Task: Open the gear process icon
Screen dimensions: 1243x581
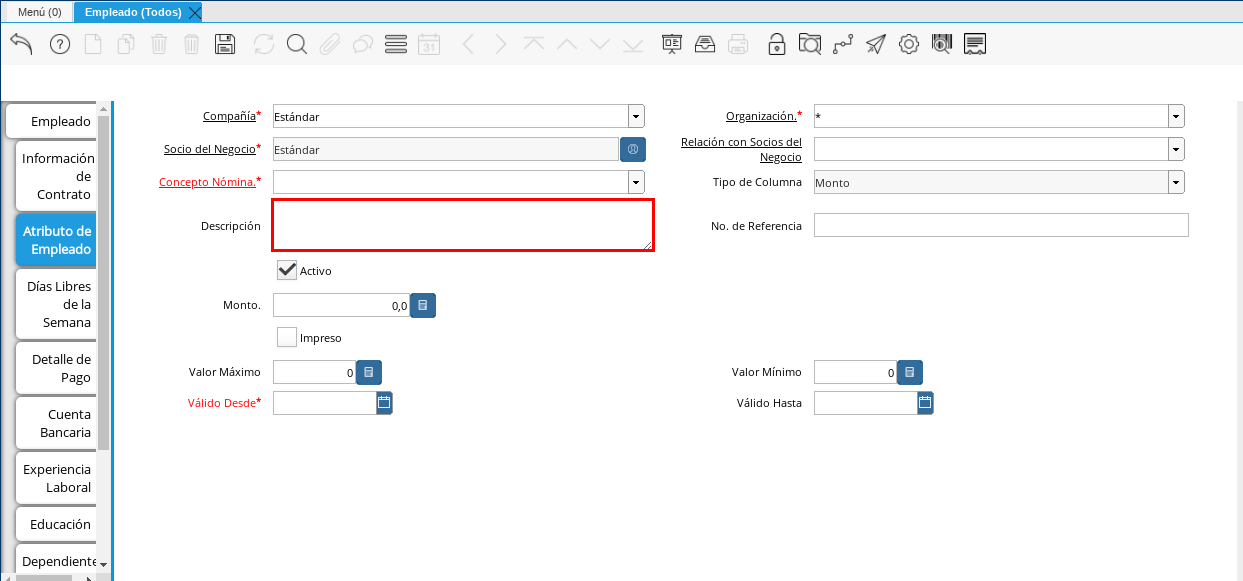Action: click(908, 44)
